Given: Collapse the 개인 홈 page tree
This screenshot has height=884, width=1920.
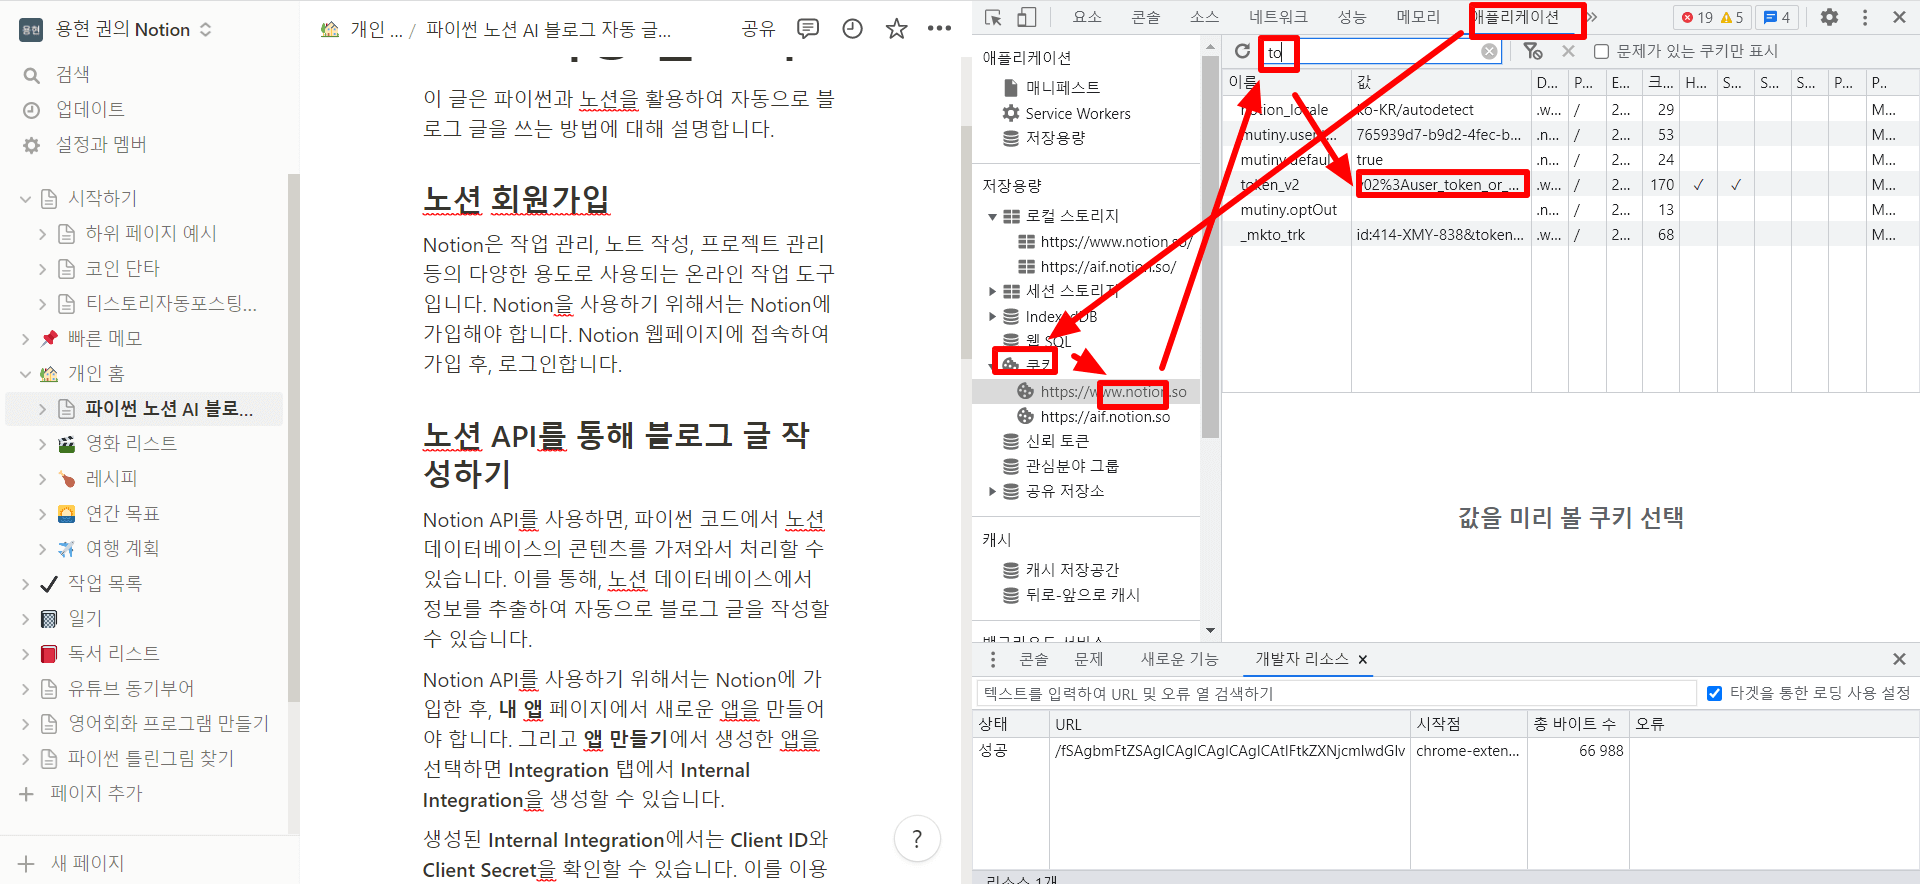Looking at the screenshot, I should (x=26, y=374).
